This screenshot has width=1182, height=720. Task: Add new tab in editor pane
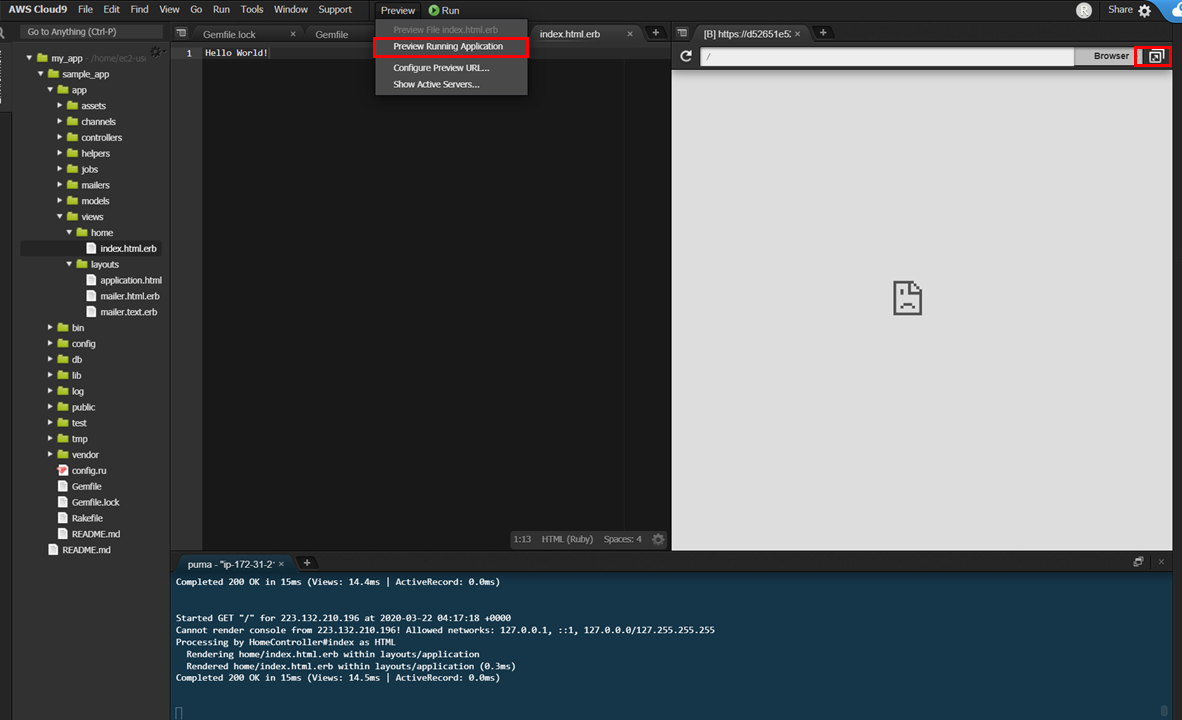tap(655, 32)
